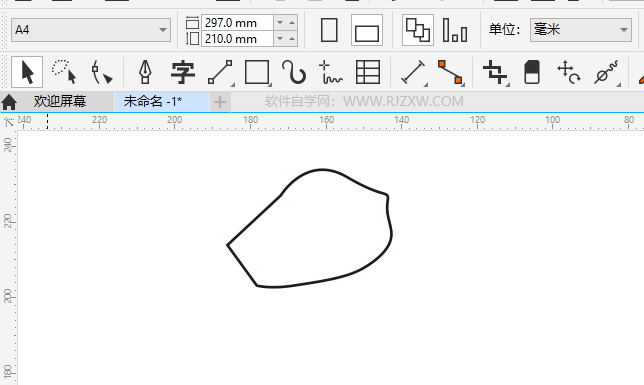Select the Table tool
Viewport: 644px width, 385px height.
point(368,72)
